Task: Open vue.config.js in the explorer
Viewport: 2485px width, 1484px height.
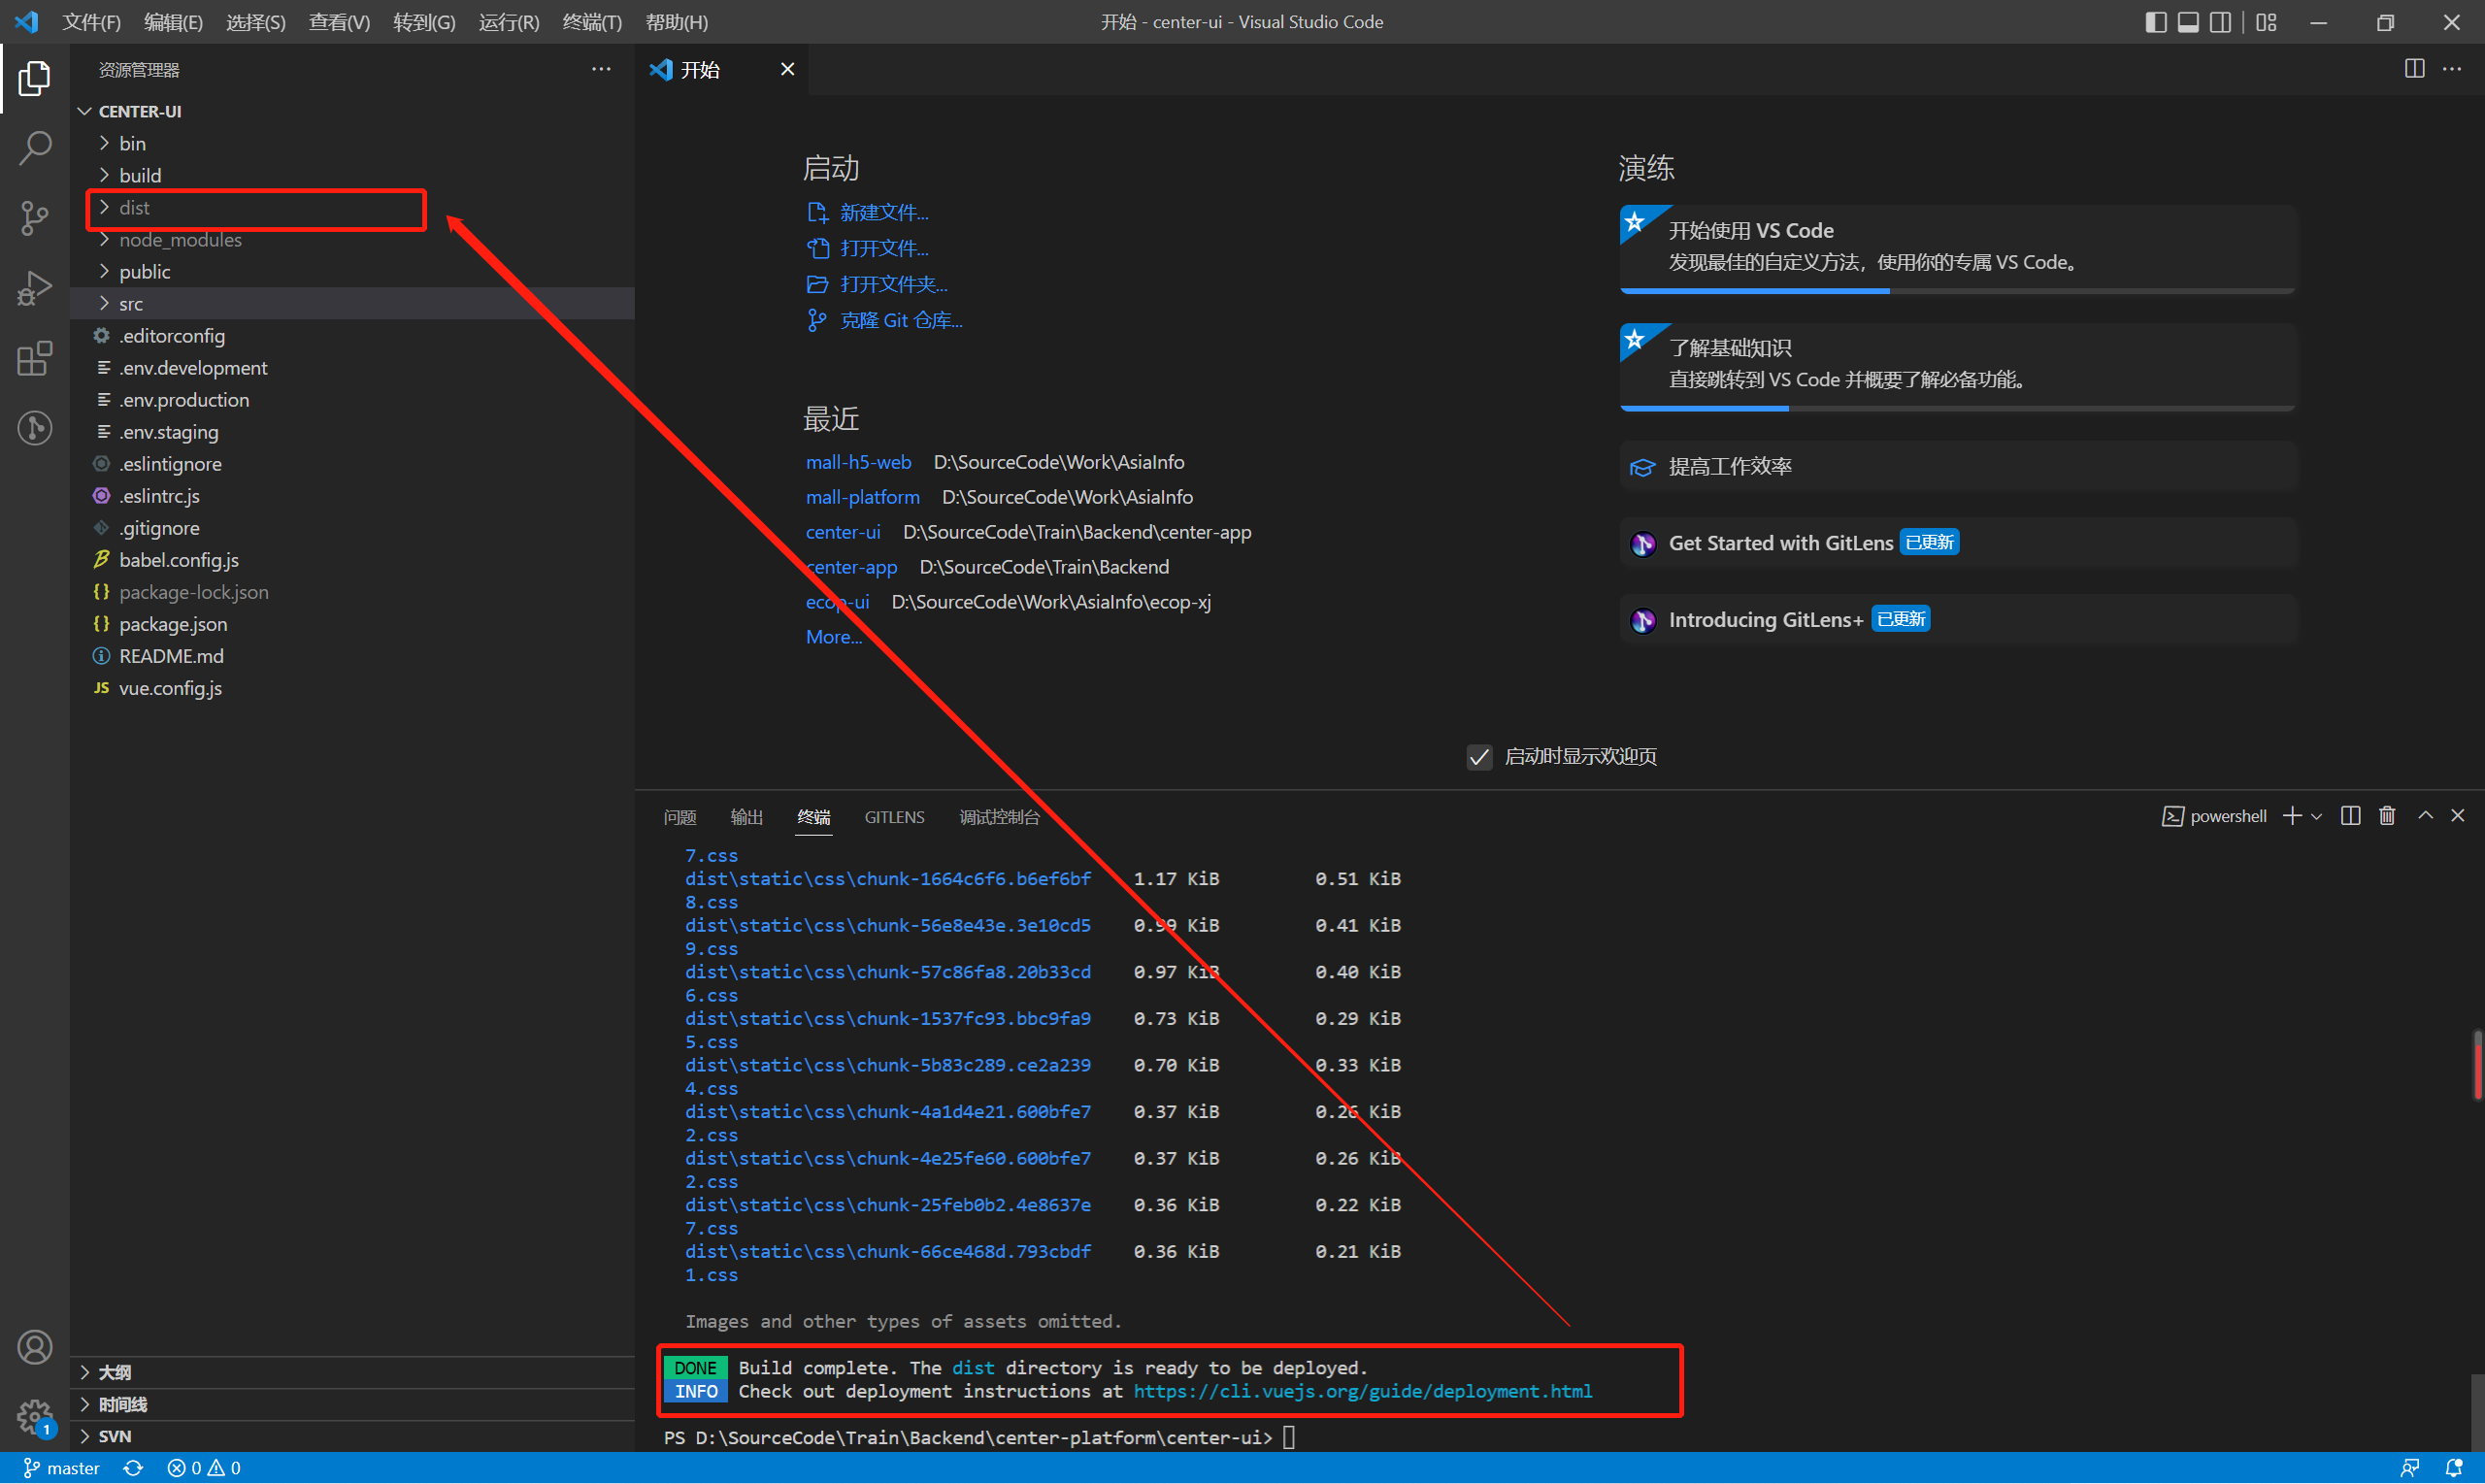Action: 352,688
